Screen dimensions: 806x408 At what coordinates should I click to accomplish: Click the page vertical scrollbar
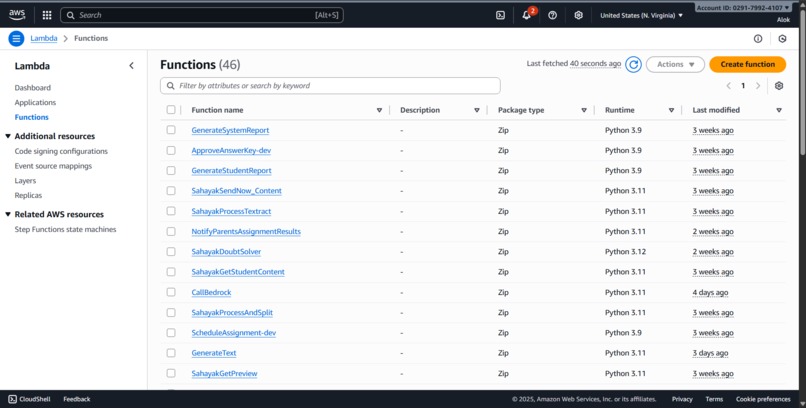pos(802,82)
